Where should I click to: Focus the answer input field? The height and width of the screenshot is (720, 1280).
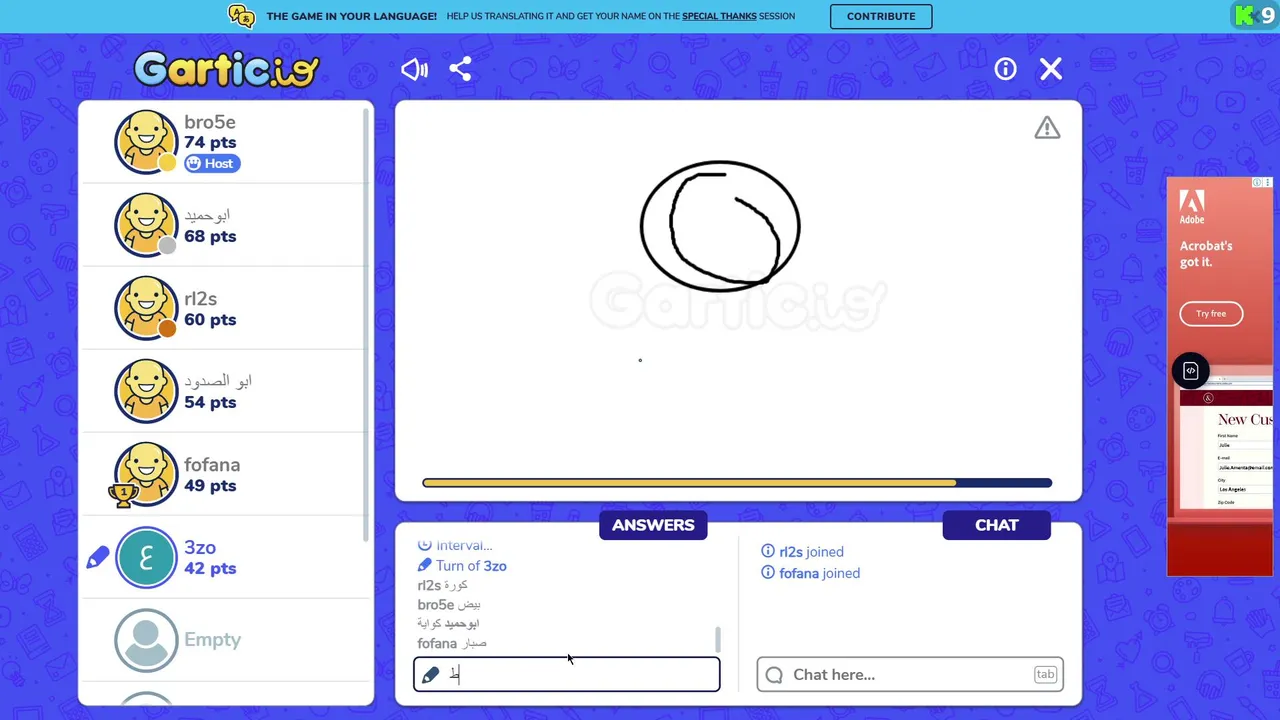(x=567, y=674)
